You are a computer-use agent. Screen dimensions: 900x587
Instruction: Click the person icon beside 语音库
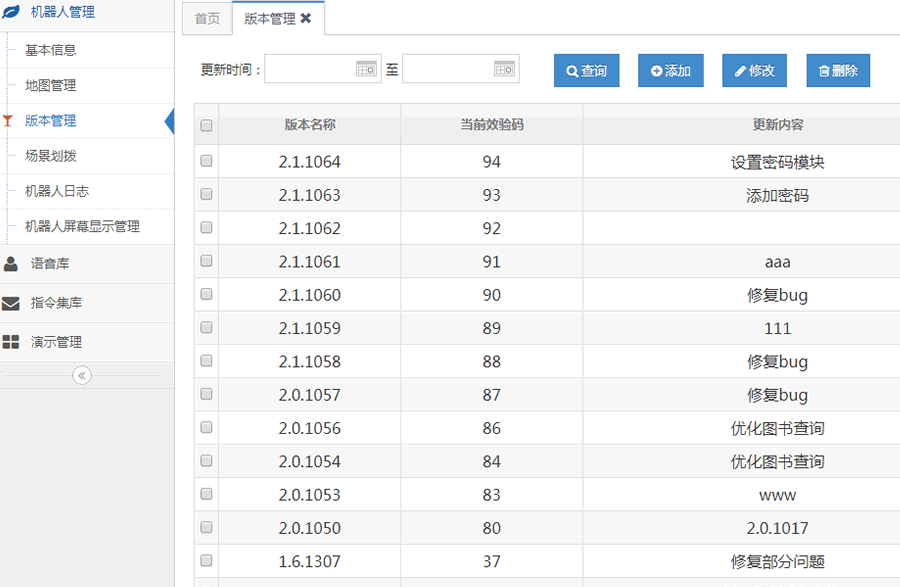11,264
